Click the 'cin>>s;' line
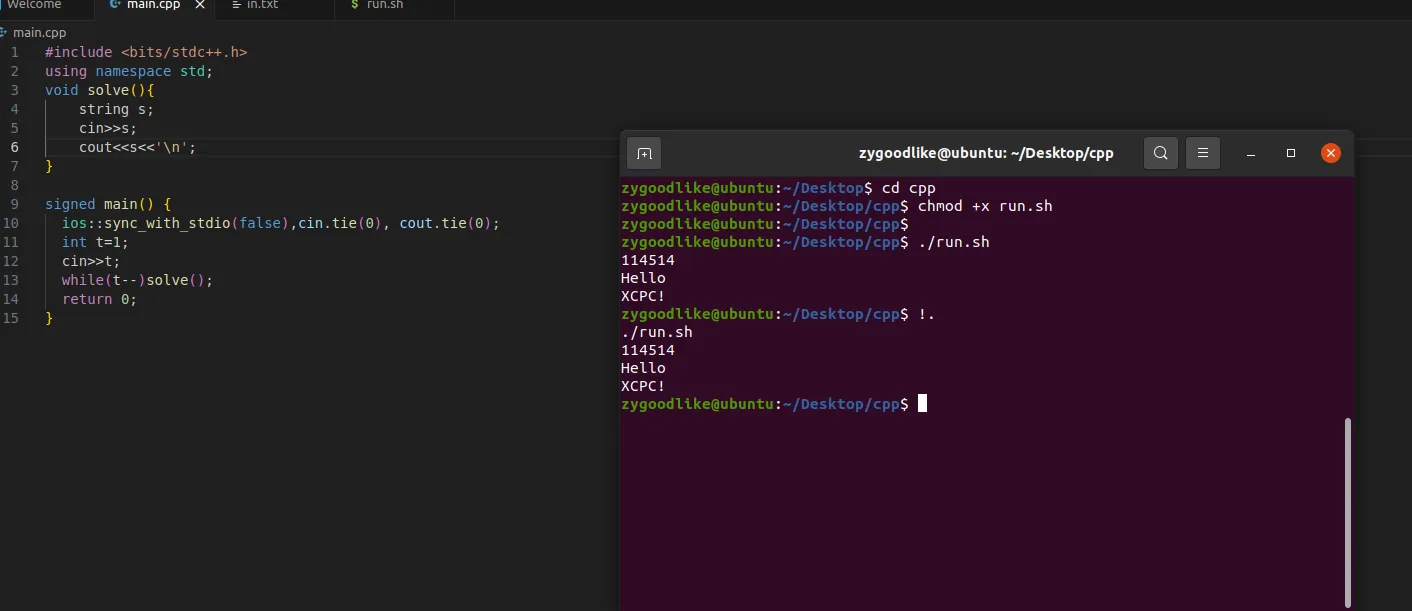The width and height of the screenshot is (1412, 611). tap(108, 128)
